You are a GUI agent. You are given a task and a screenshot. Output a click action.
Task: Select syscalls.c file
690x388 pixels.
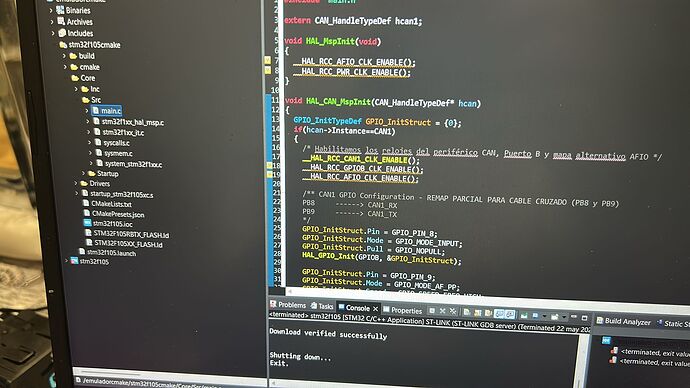tap(113, 143)
